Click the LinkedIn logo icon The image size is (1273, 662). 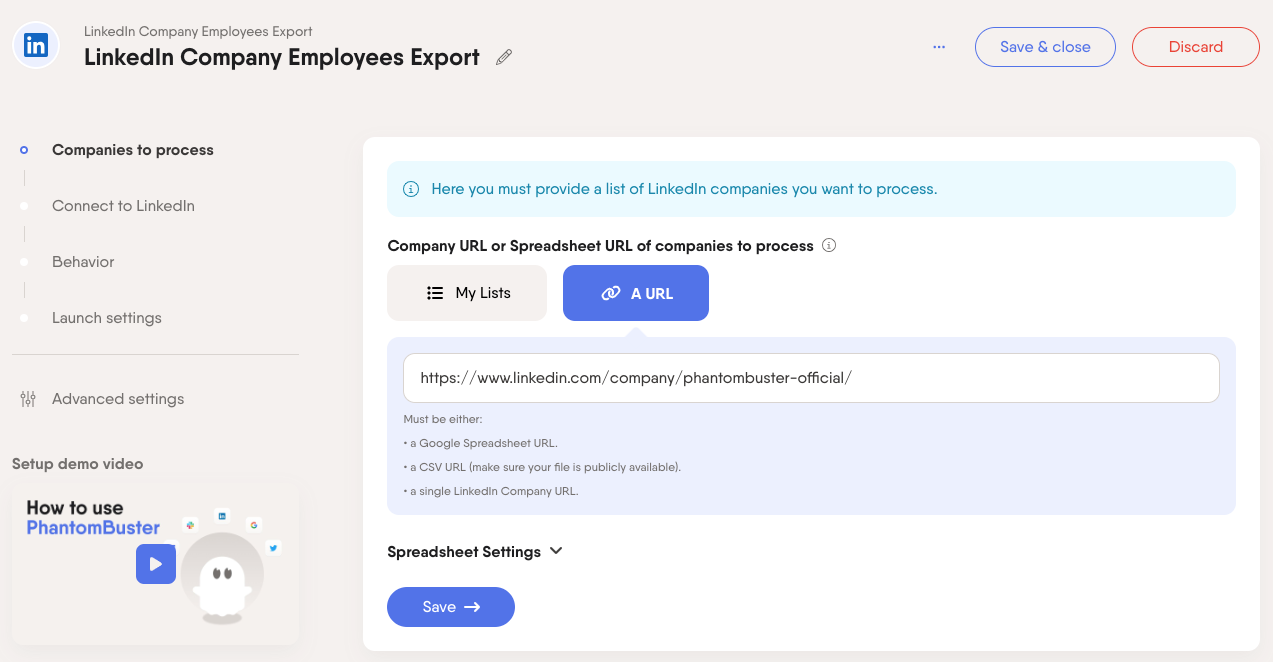point(36,45)
